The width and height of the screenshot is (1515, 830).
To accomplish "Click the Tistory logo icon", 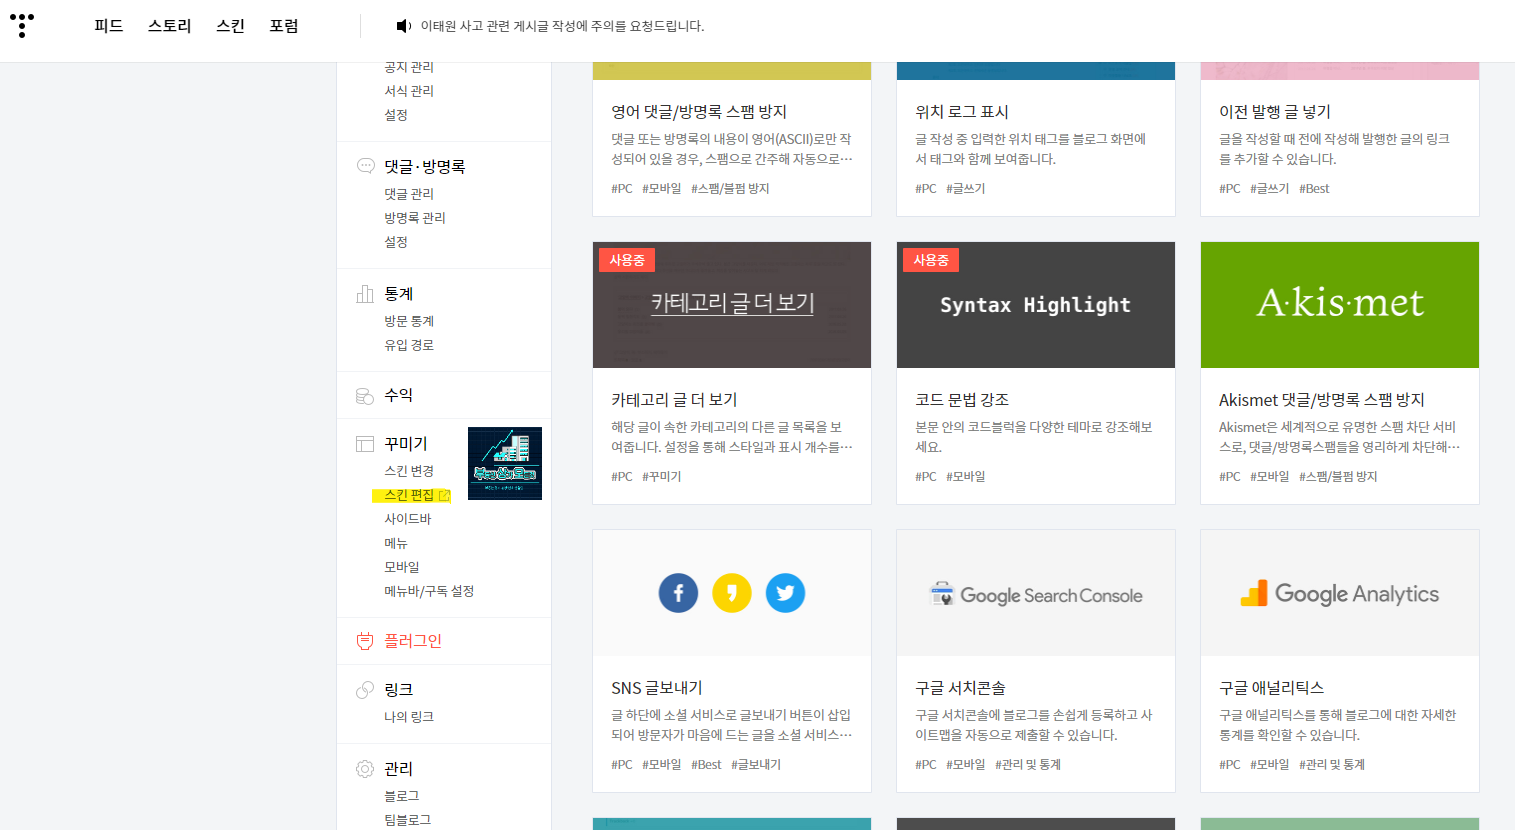I will click(22, 25).
